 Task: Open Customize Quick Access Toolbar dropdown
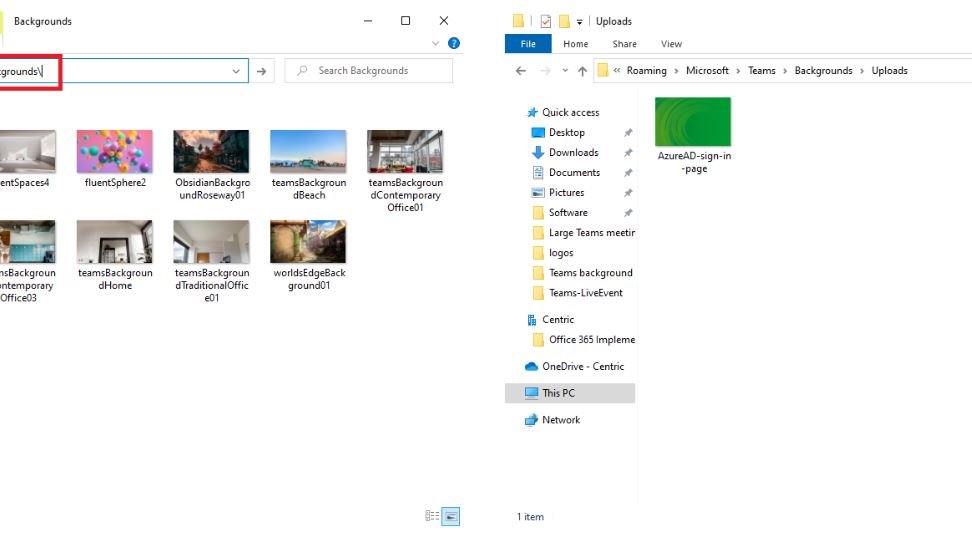pos(580,22)
